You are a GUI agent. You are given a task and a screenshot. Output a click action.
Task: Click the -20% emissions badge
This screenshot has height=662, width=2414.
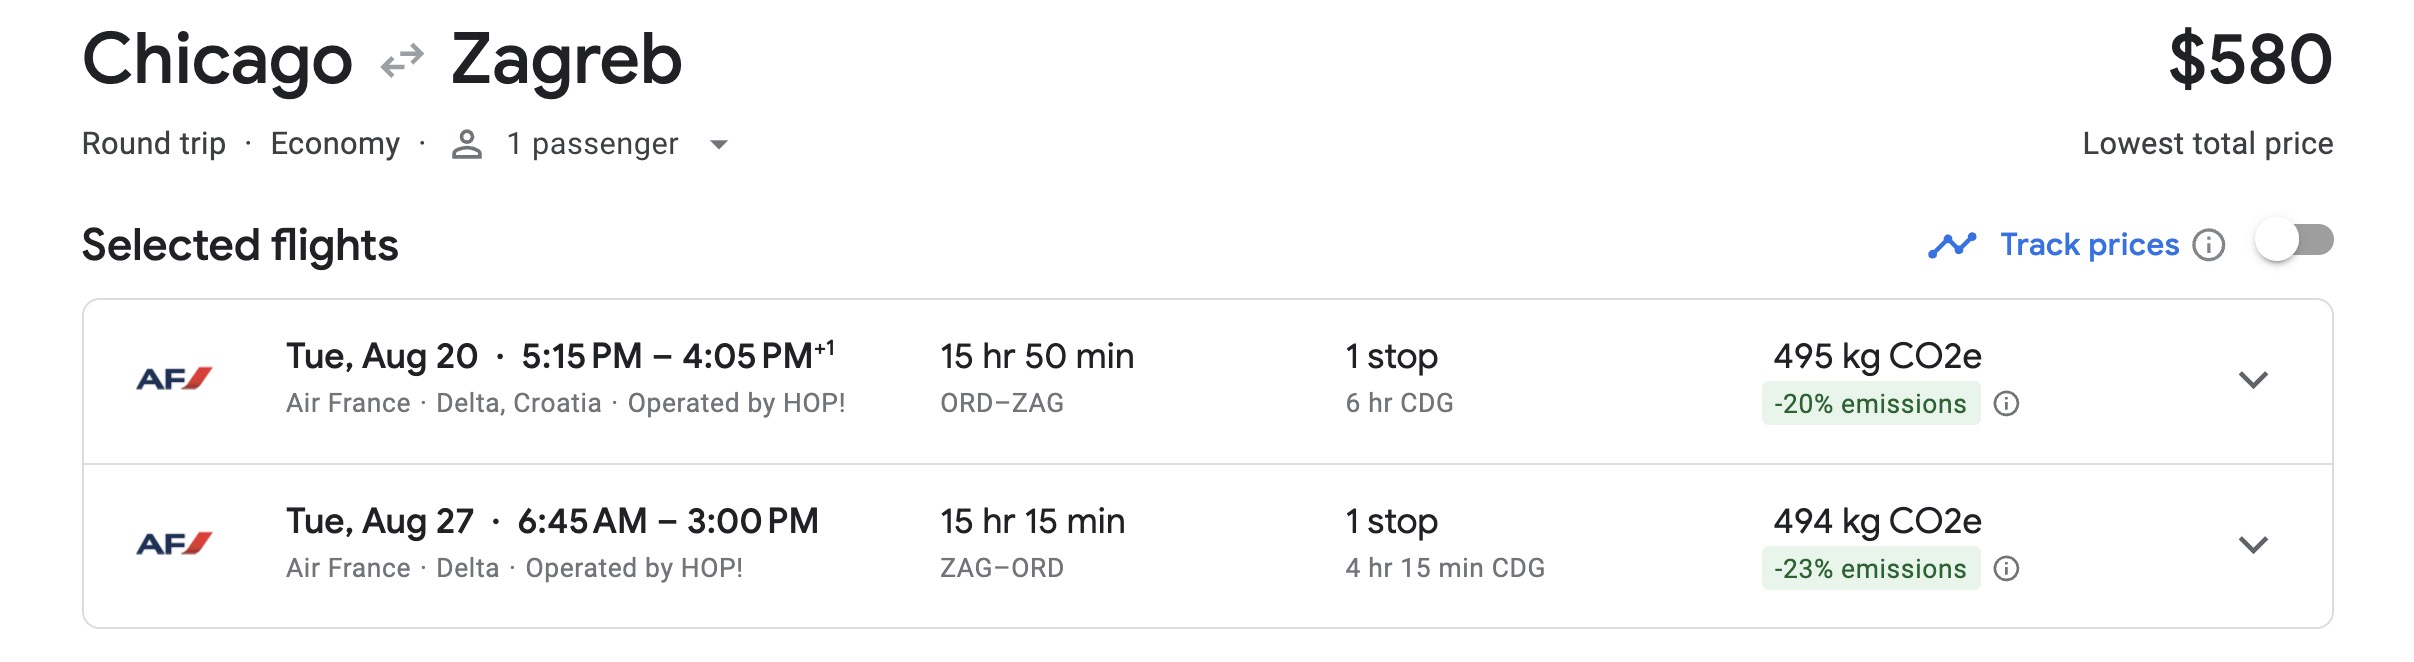(x=1870, y=404)
